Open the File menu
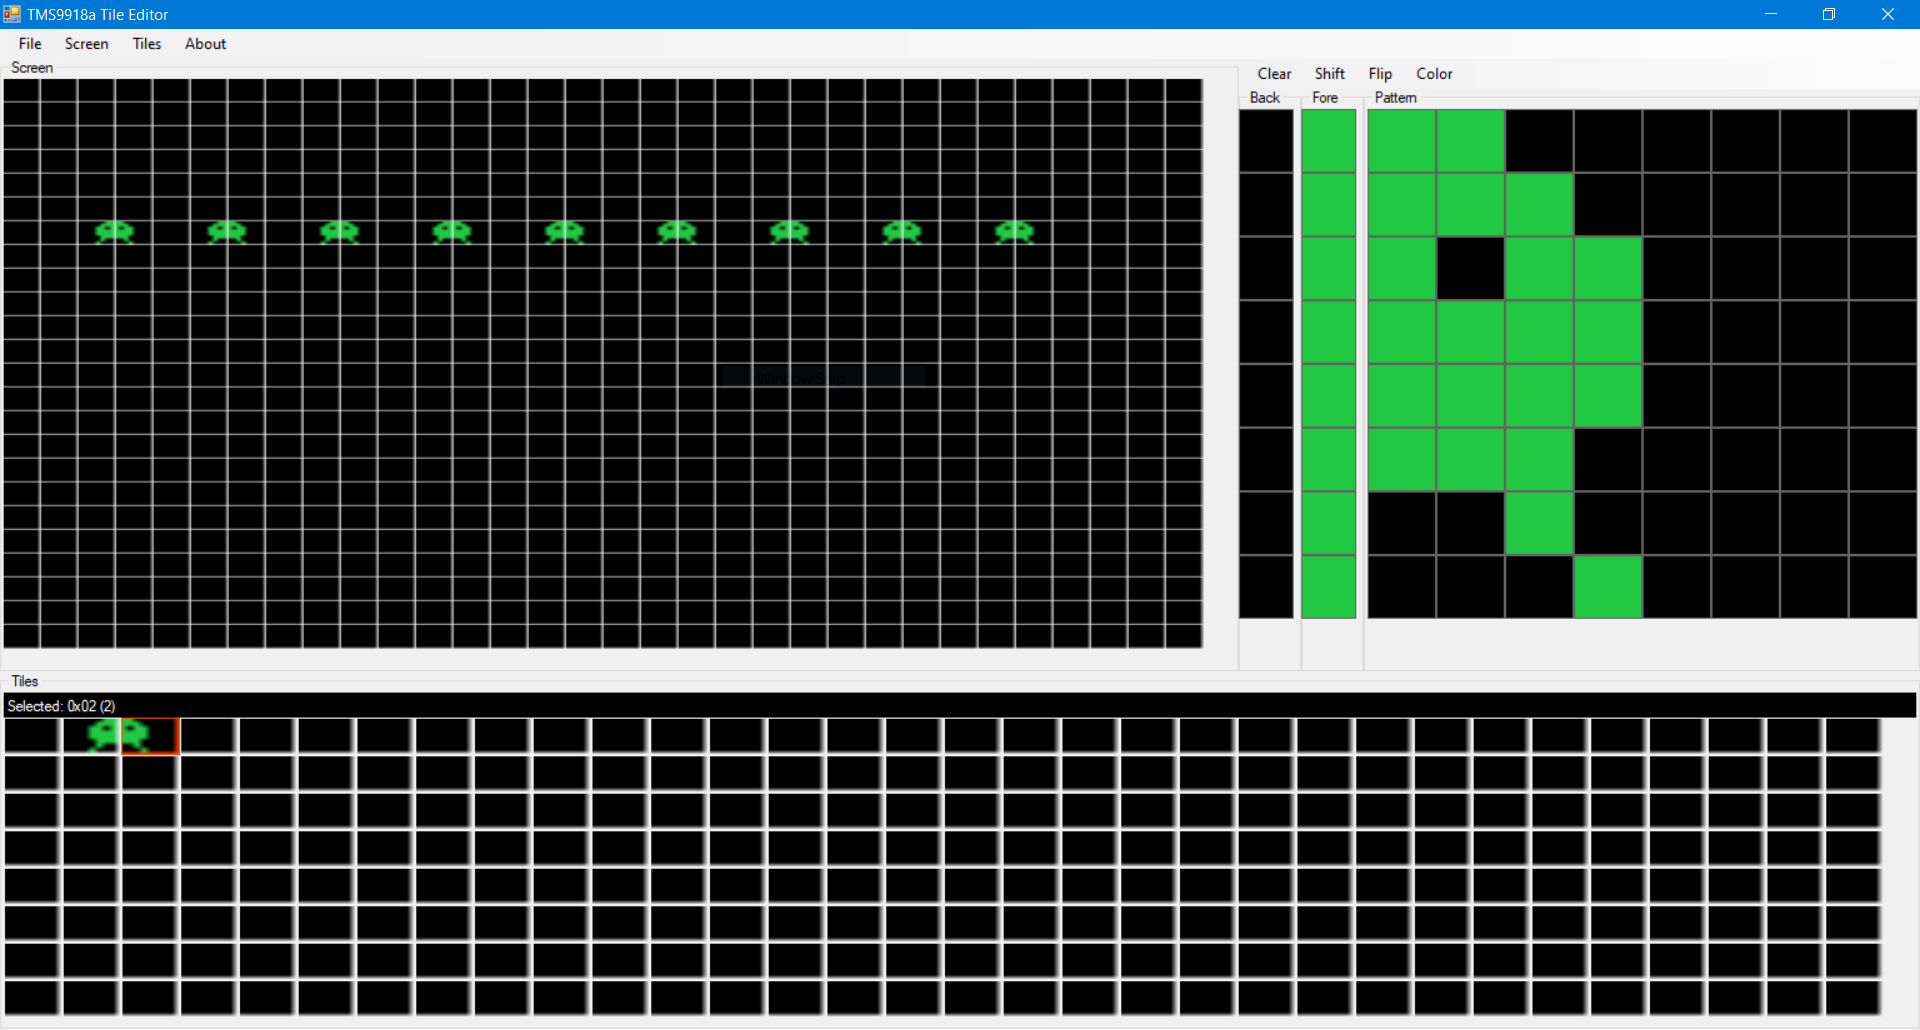1920x1030 pixels. point(30,44)
